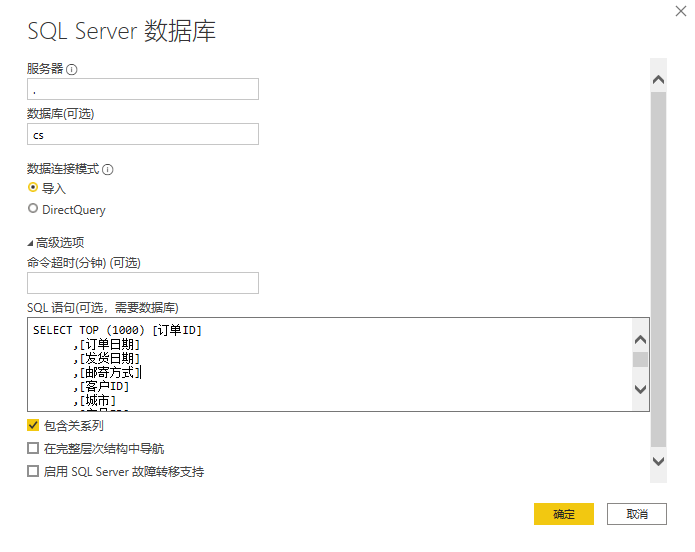Select the 导入 radio button
Viewport: 695px width, 552px height.
click(33, 188)
